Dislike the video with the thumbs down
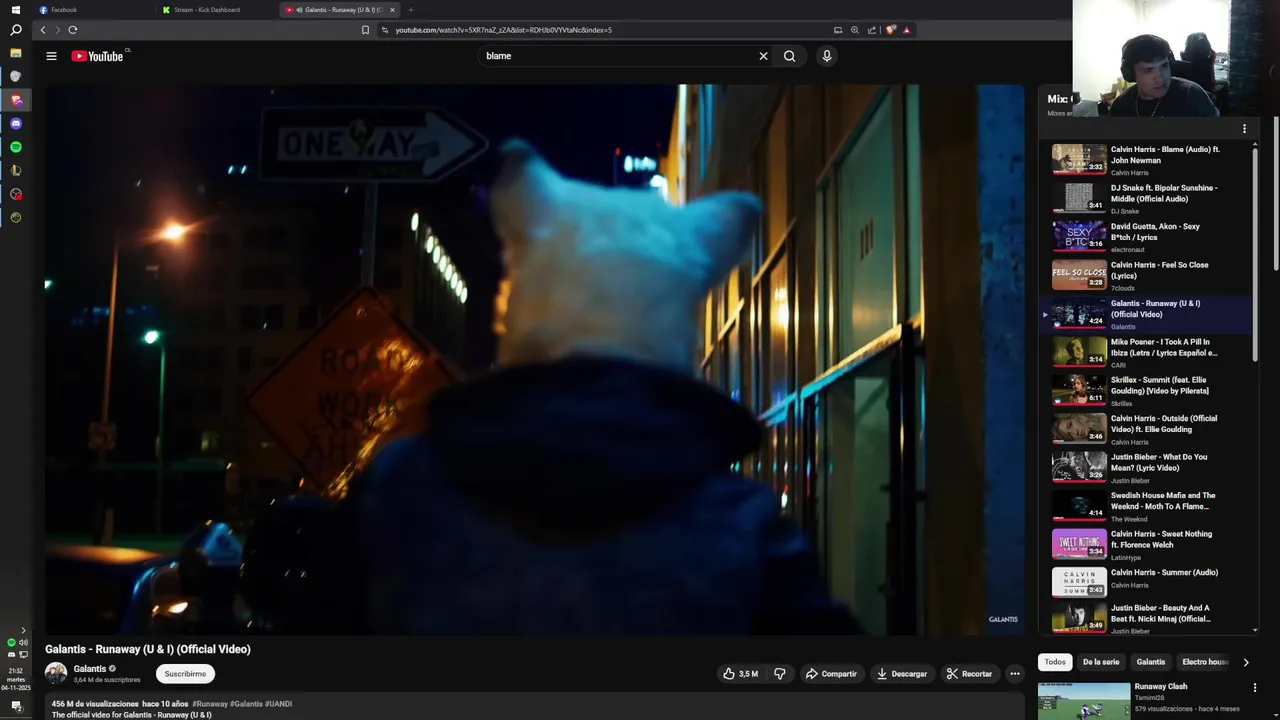The width and height of the screenshot is (1280, 720). click(x=780, y=674)
